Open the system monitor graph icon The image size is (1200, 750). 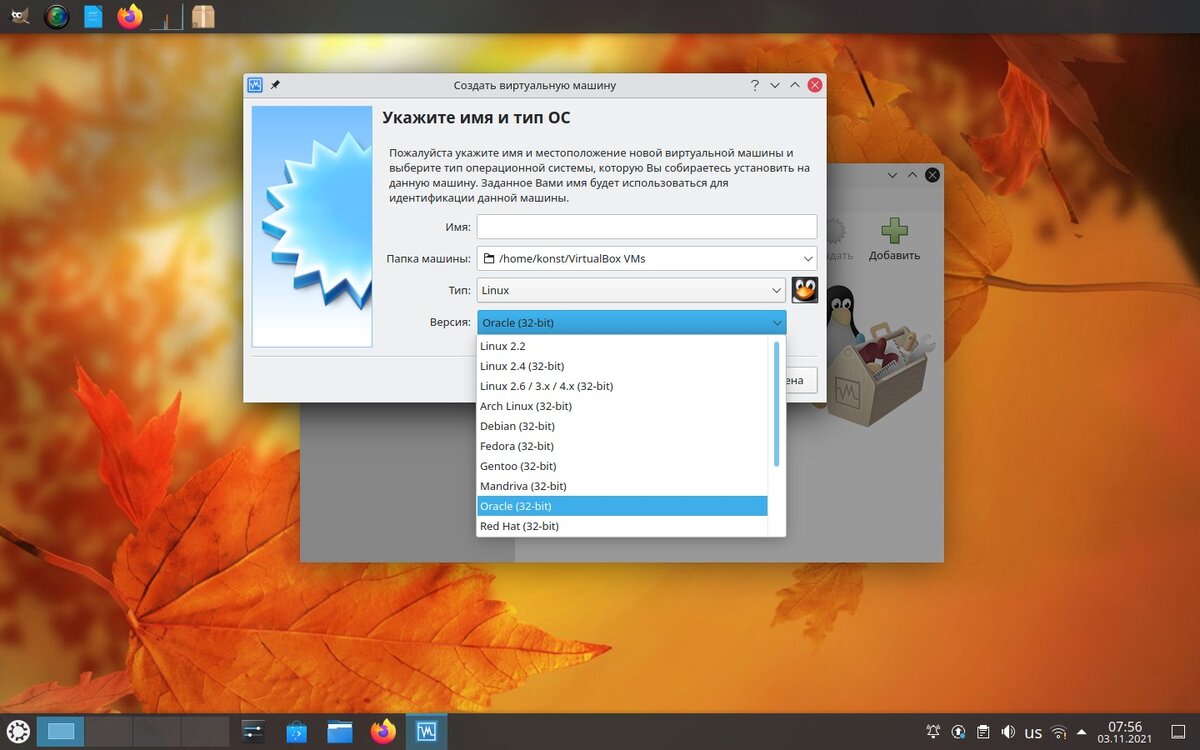[x=167, y=16]
